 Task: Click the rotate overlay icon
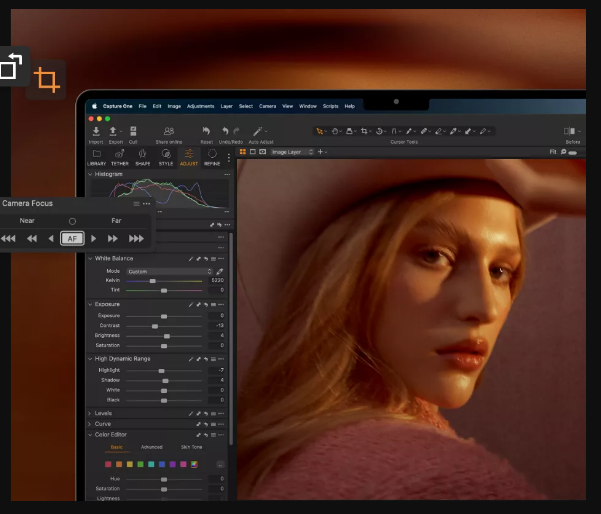coord(11,66)
